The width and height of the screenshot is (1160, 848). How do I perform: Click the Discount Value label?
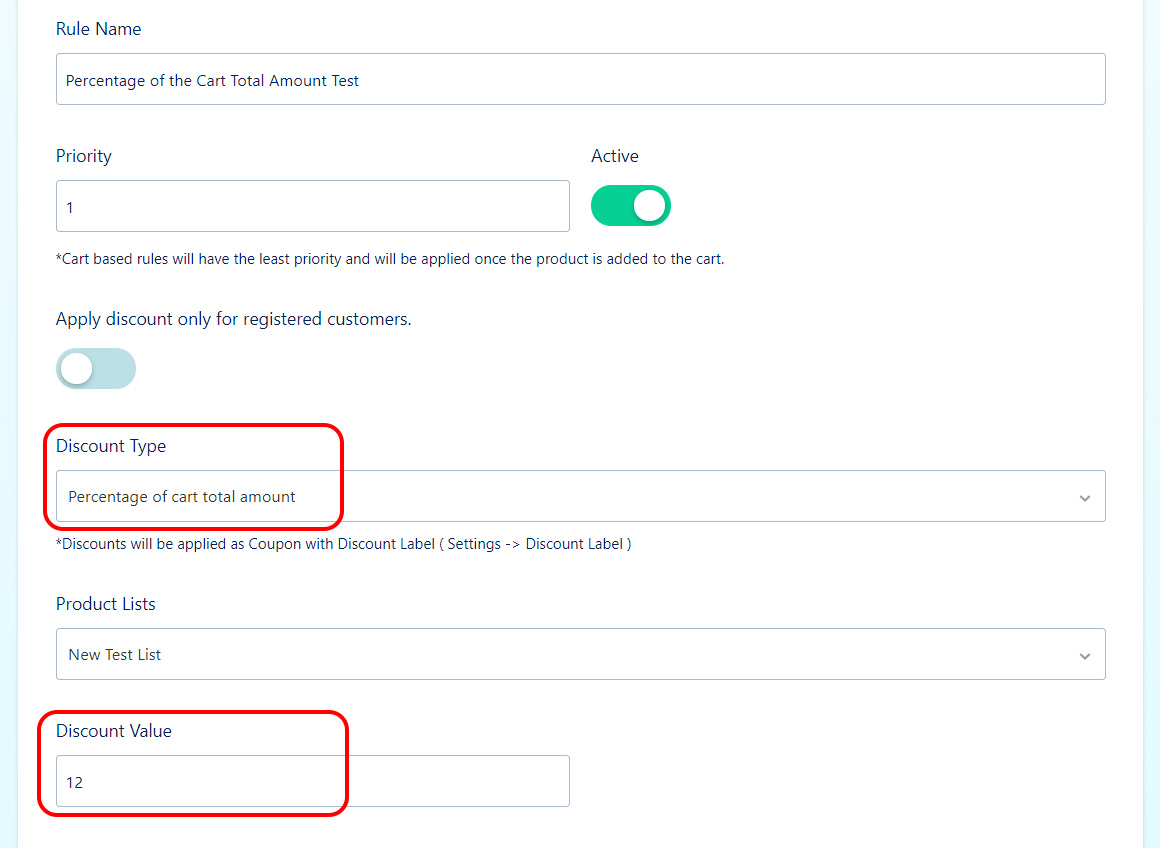(x=114, y=731)
